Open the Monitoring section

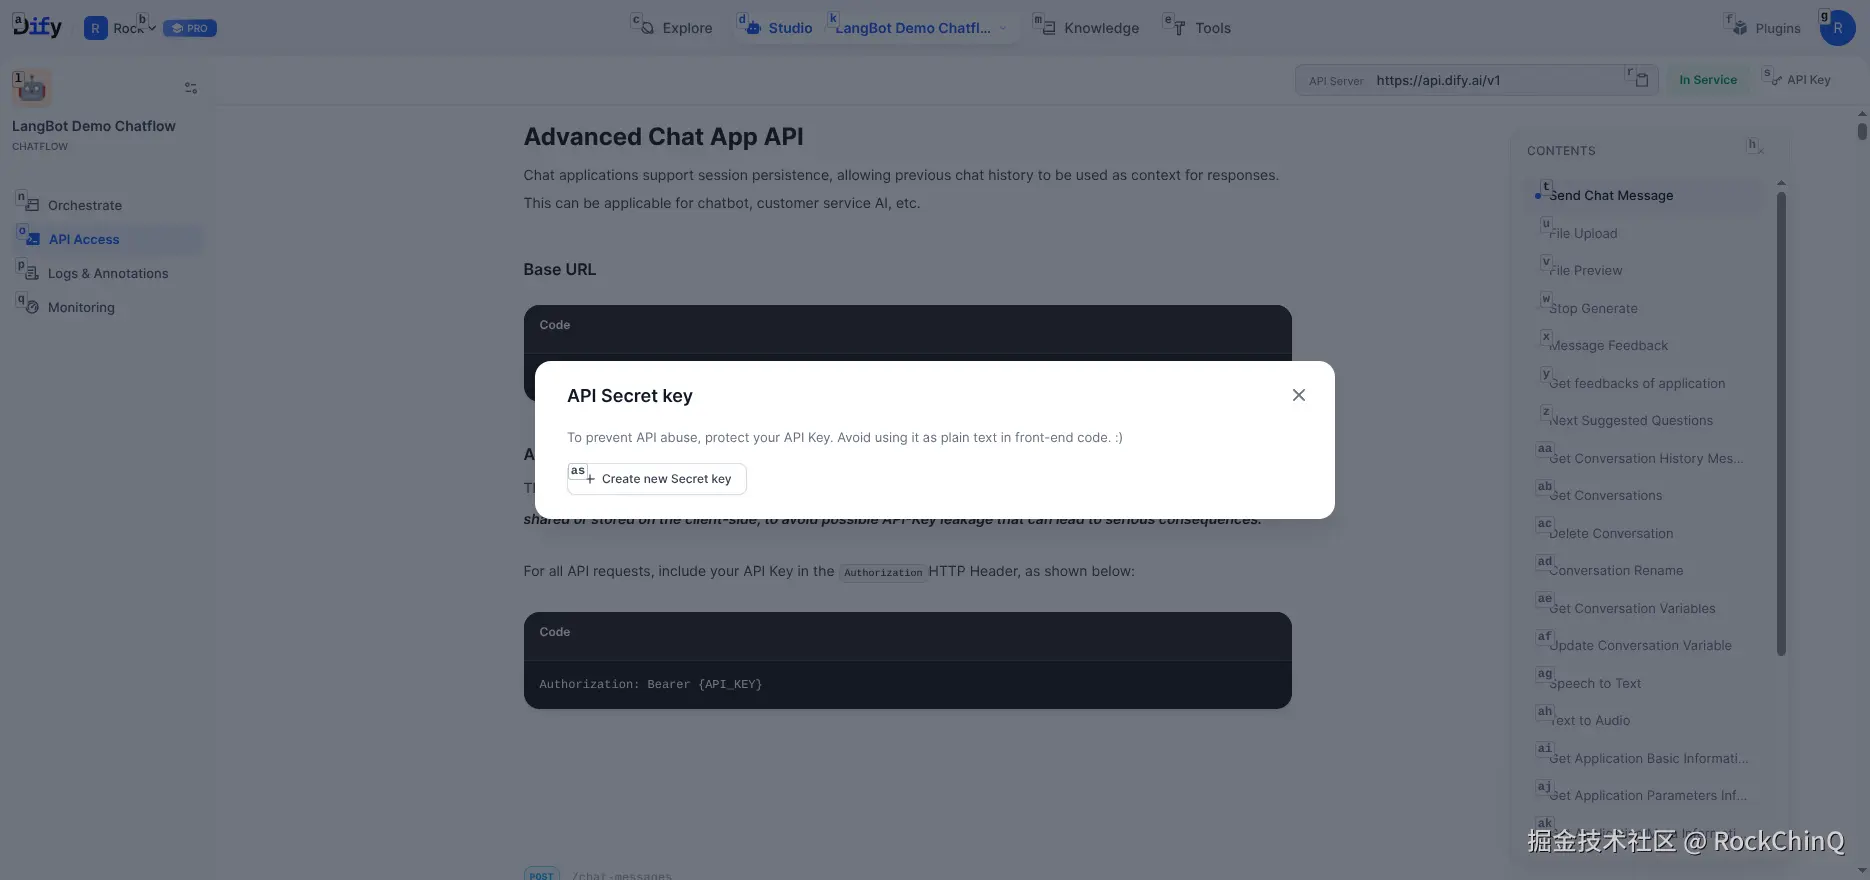pyautogui.click(x=81, y=307)
